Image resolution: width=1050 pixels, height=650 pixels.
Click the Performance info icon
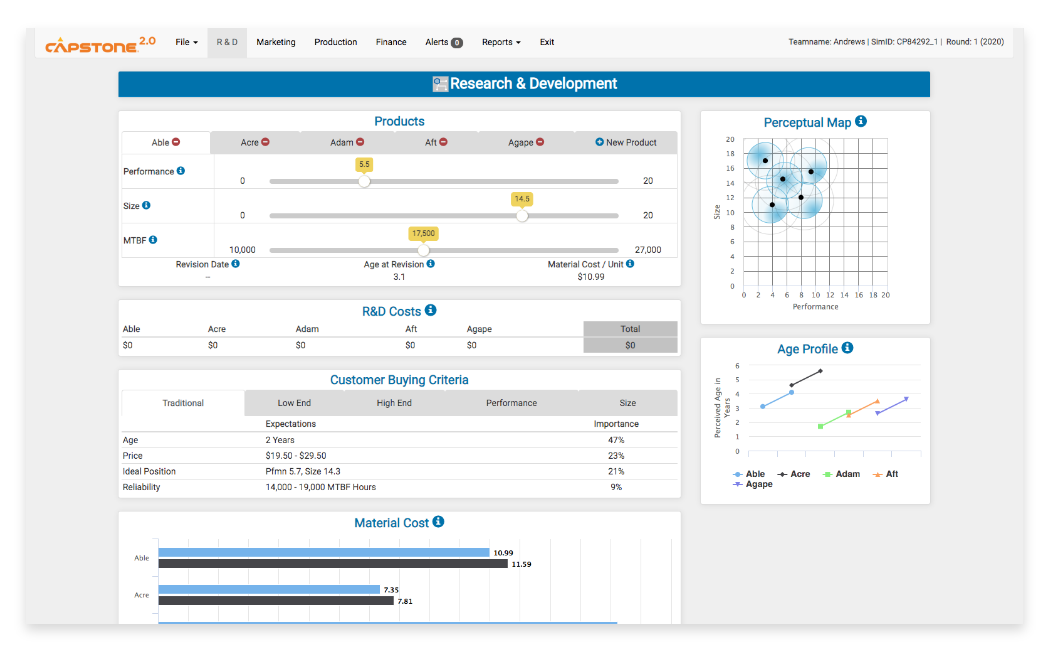pyautogui.click(x=183, y=171)
